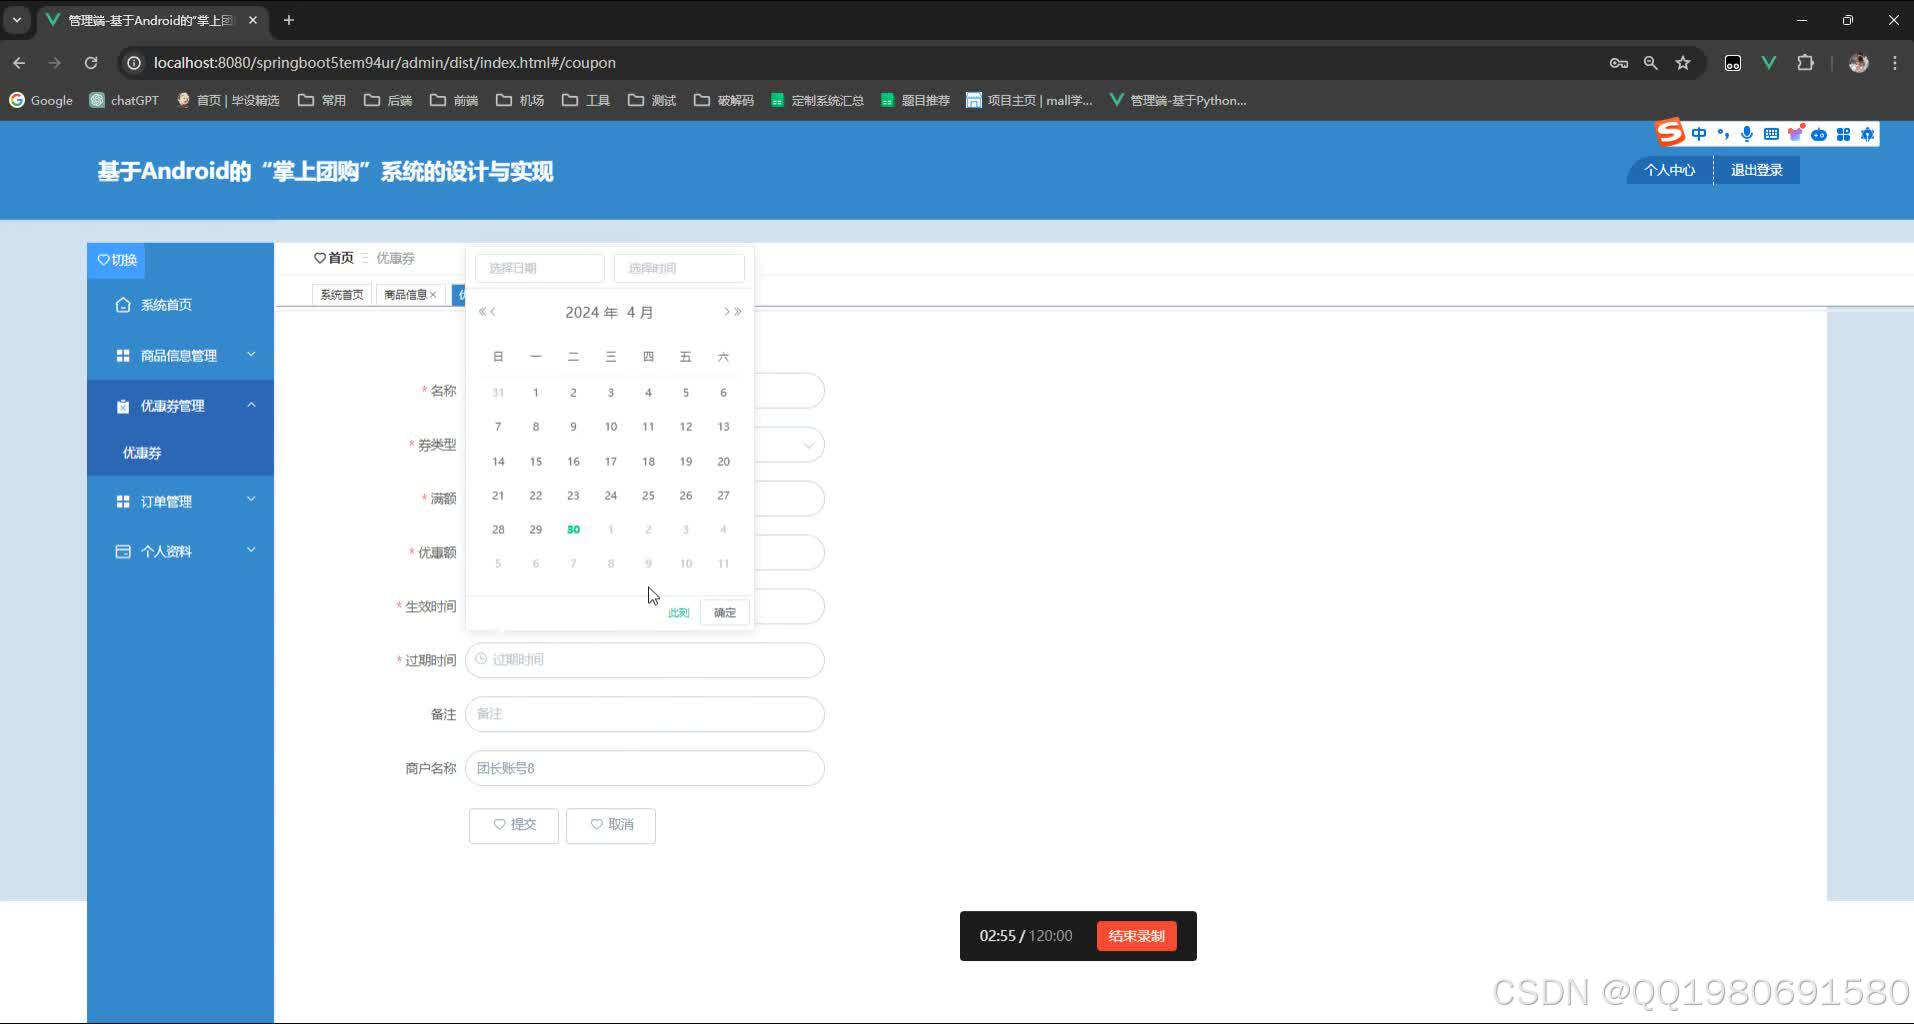This screenshot has width=1914, height=1024.
Task: Click the 选择时间 input in picker
Action: point(679,268)
